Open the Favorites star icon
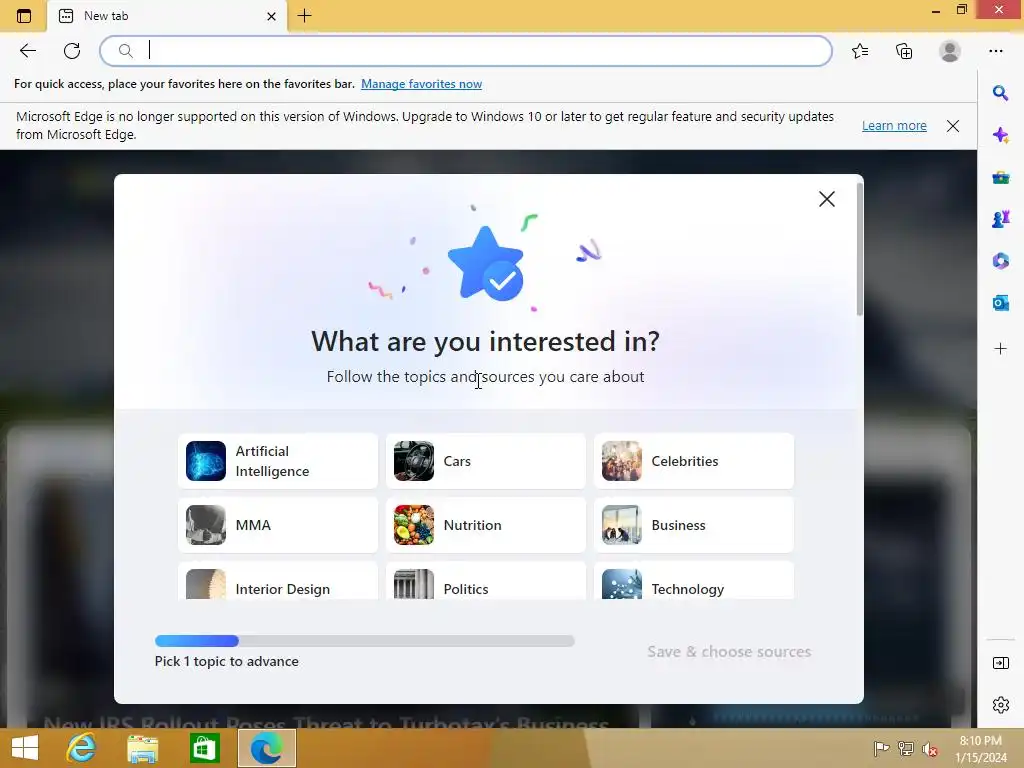1024x768 pixels. click(860, 51)
